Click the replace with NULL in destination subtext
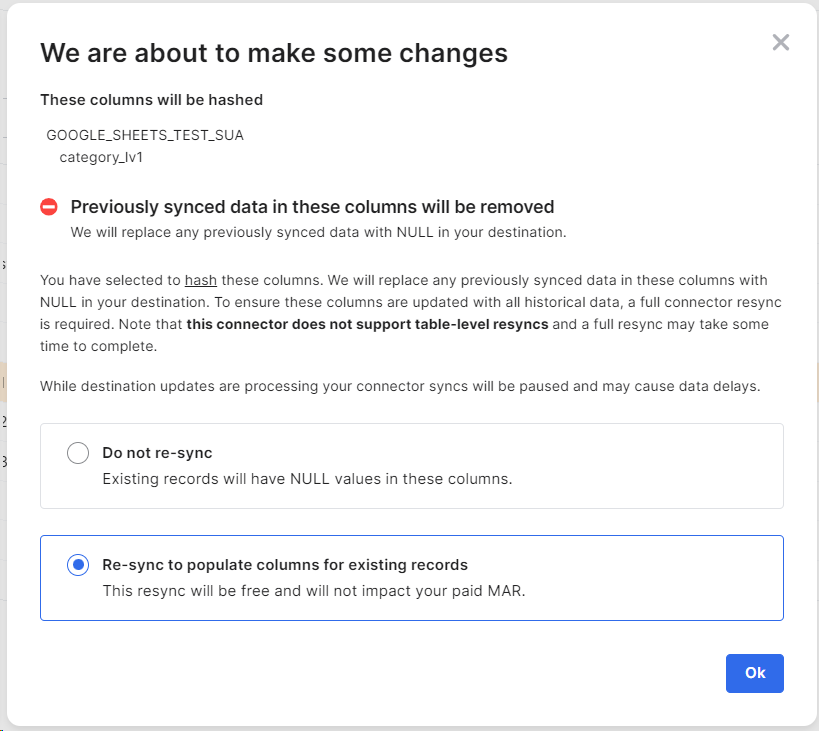The height and width of the screenshot is (731, 819). point(319,232)
